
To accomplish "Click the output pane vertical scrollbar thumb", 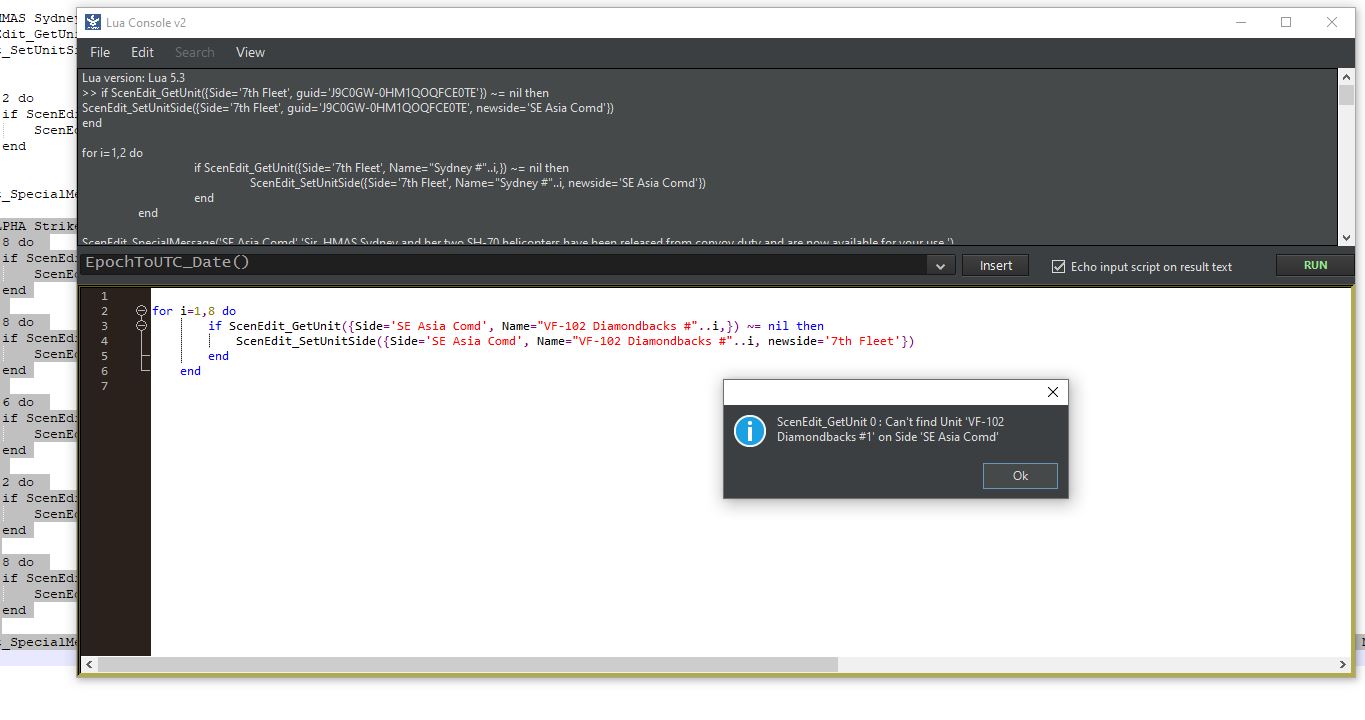I will (x=1346, y=95).
